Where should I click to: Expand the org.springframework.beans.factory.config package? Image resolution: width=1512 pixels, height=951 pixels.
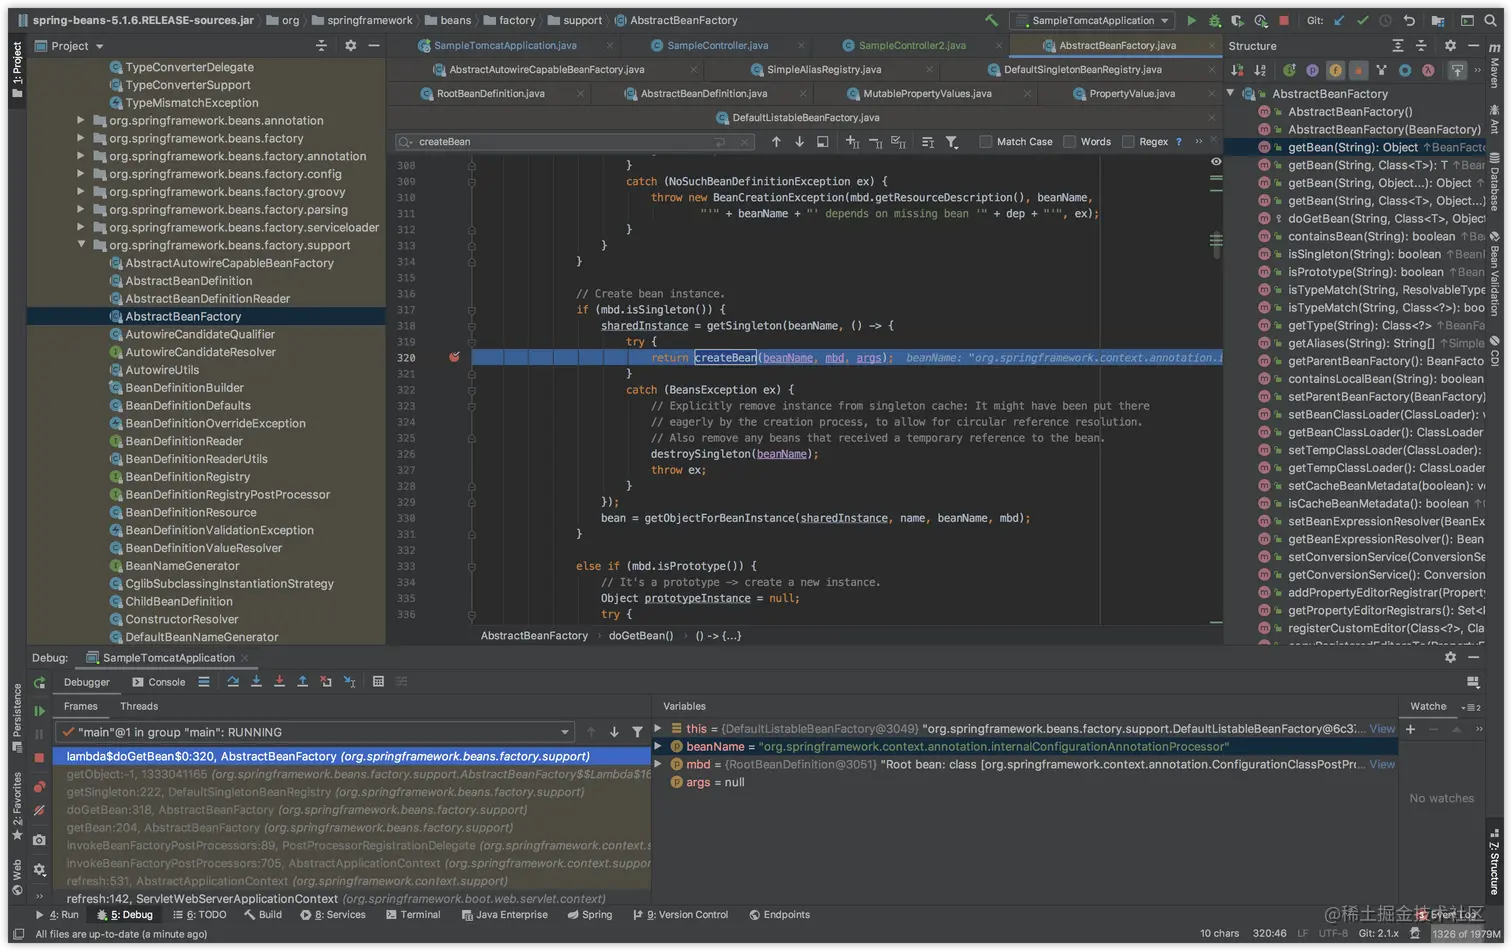[x=81, y=174]
